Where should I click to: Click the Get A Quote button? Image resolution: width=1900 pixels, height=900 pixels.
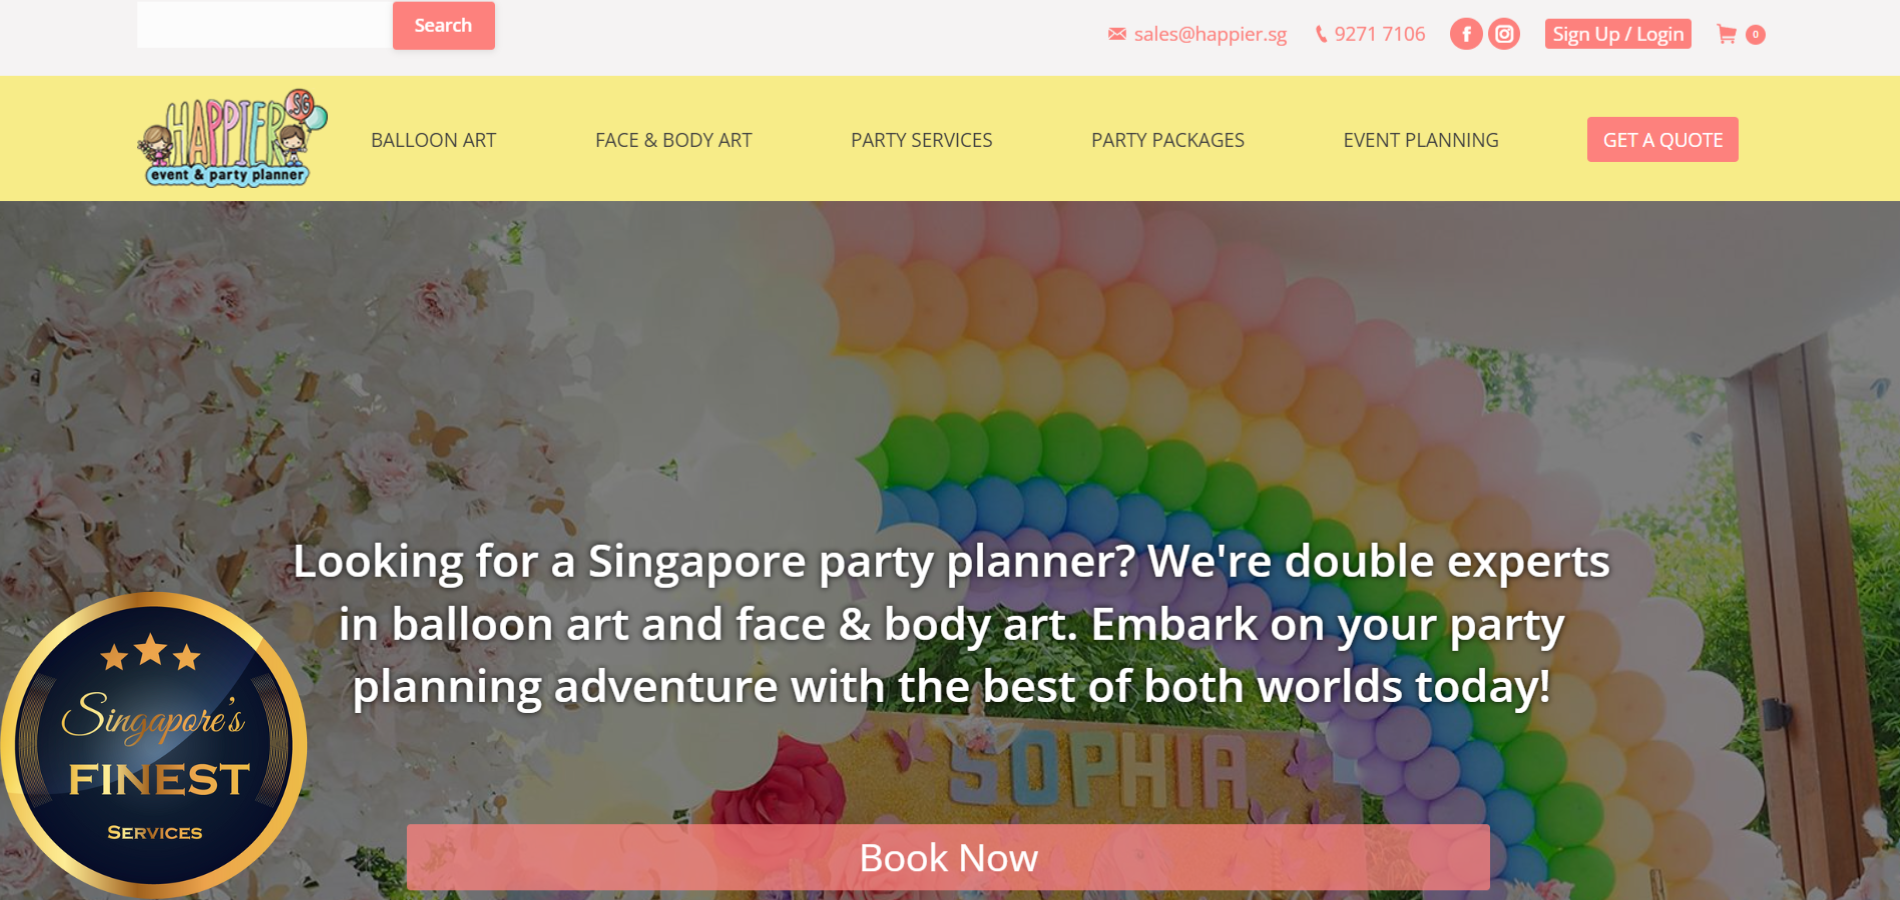coord(1662,140)
